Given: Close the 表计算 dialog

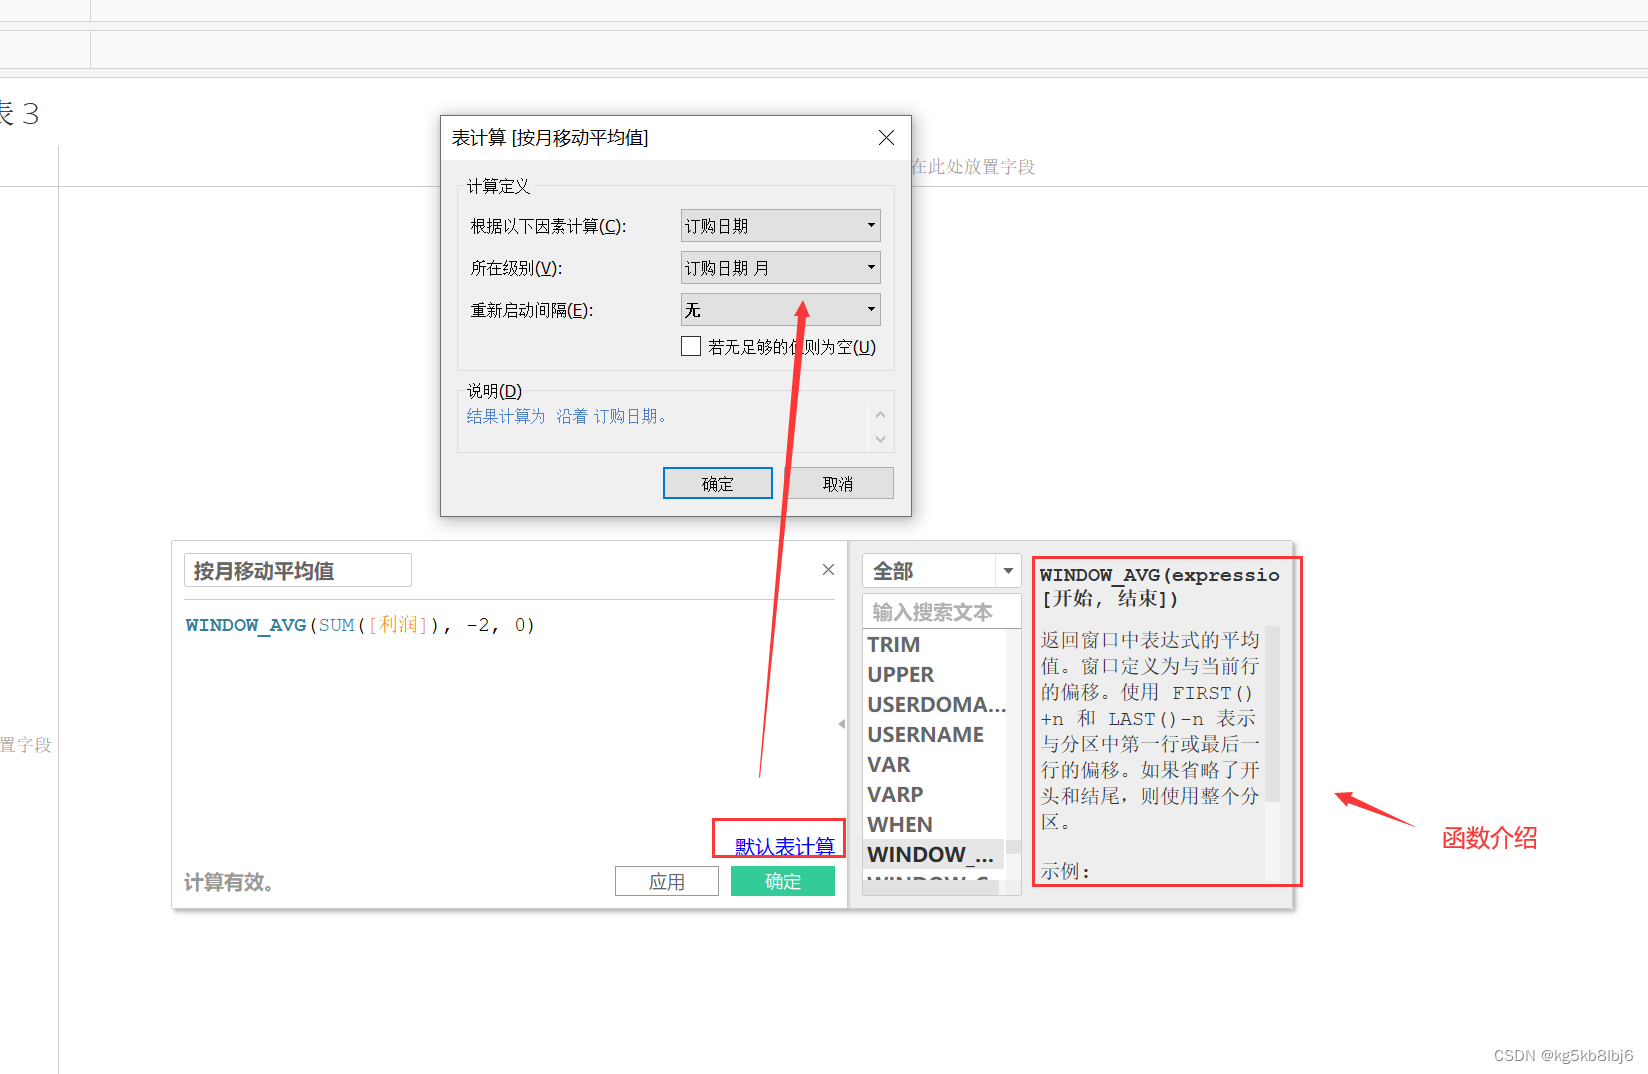Looking at the screenshot, I should pos(886,137).
